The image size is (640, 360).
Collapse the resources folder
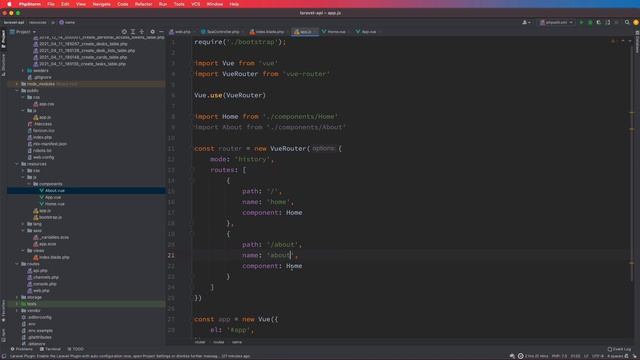(x=17, y=164)
